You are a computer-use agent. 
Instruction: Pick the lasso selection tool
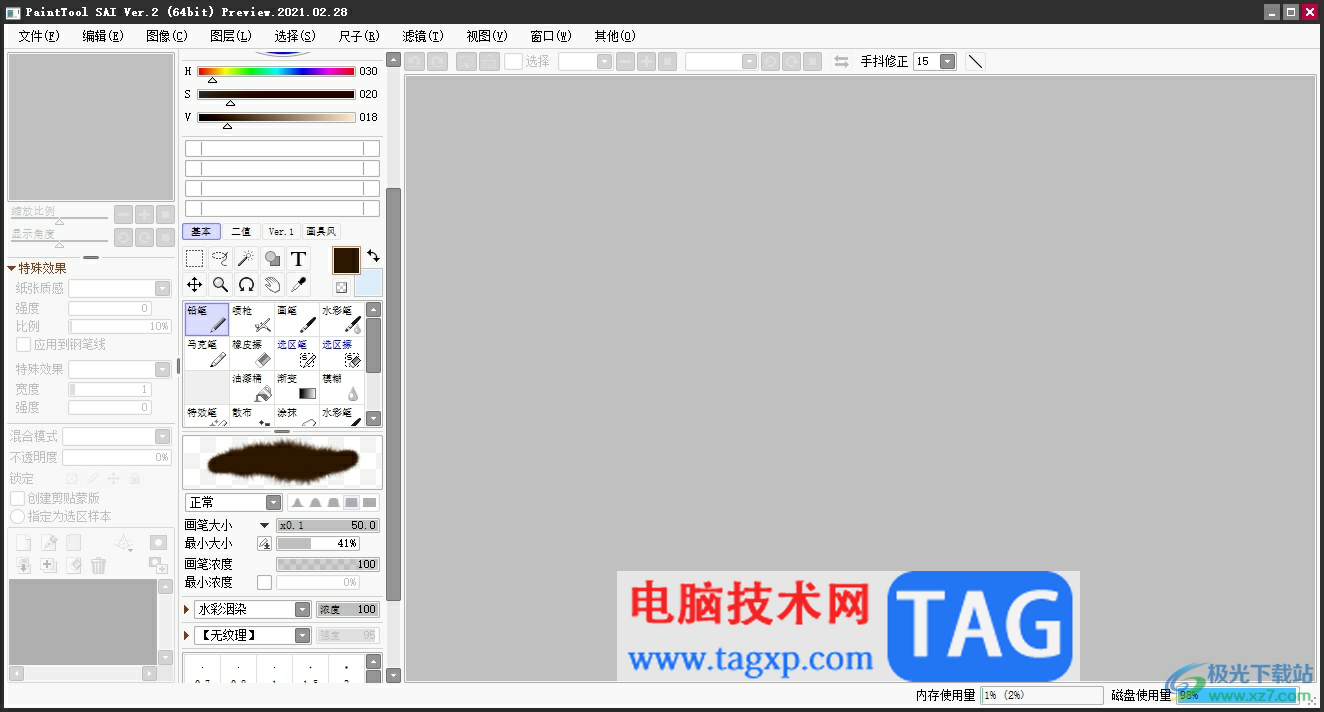tap(220, 259)
